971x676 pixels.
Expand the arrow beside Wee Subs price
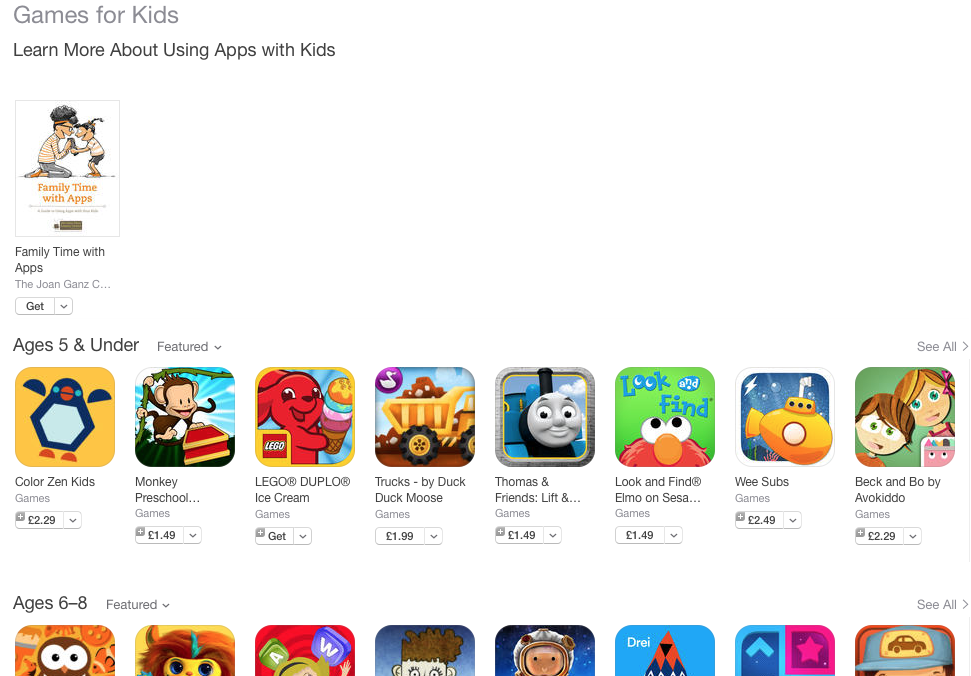(x=793, y=521)
